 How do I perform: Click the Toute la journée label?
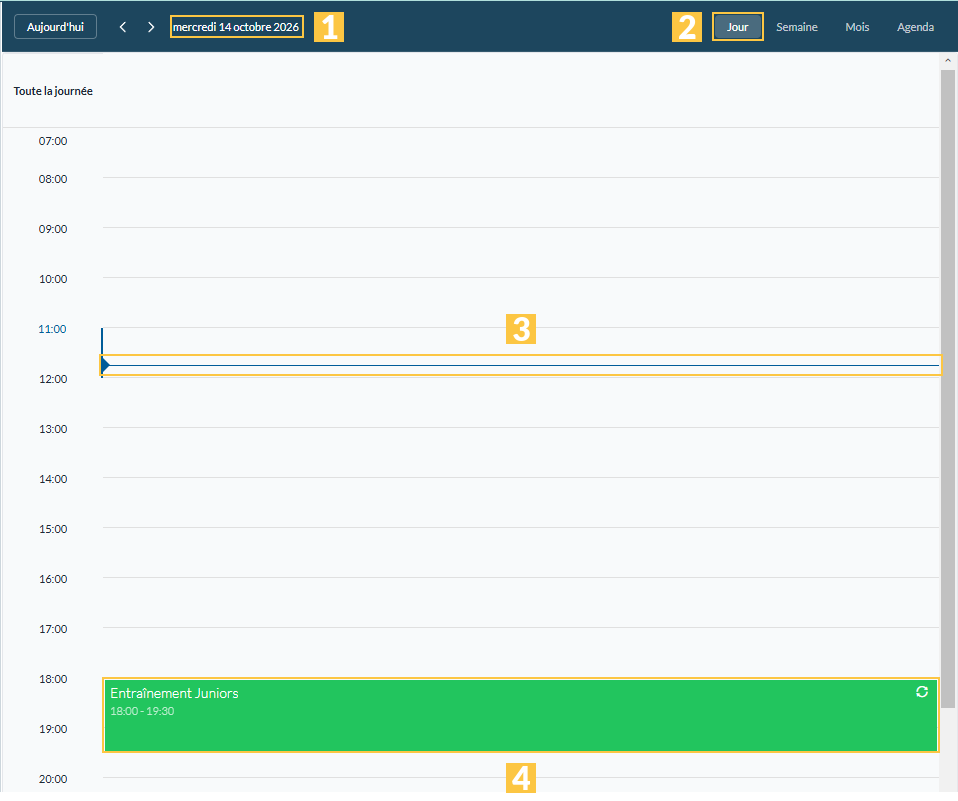tap(53, 91)
